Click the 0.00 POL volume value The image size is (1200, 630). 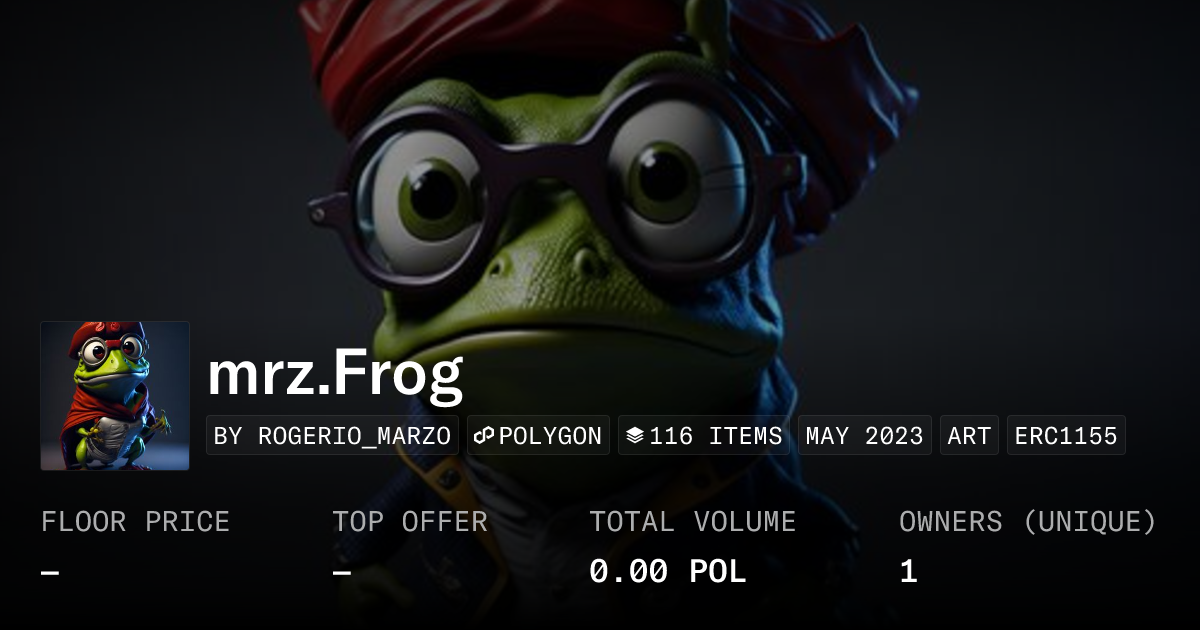coord(667,572)
